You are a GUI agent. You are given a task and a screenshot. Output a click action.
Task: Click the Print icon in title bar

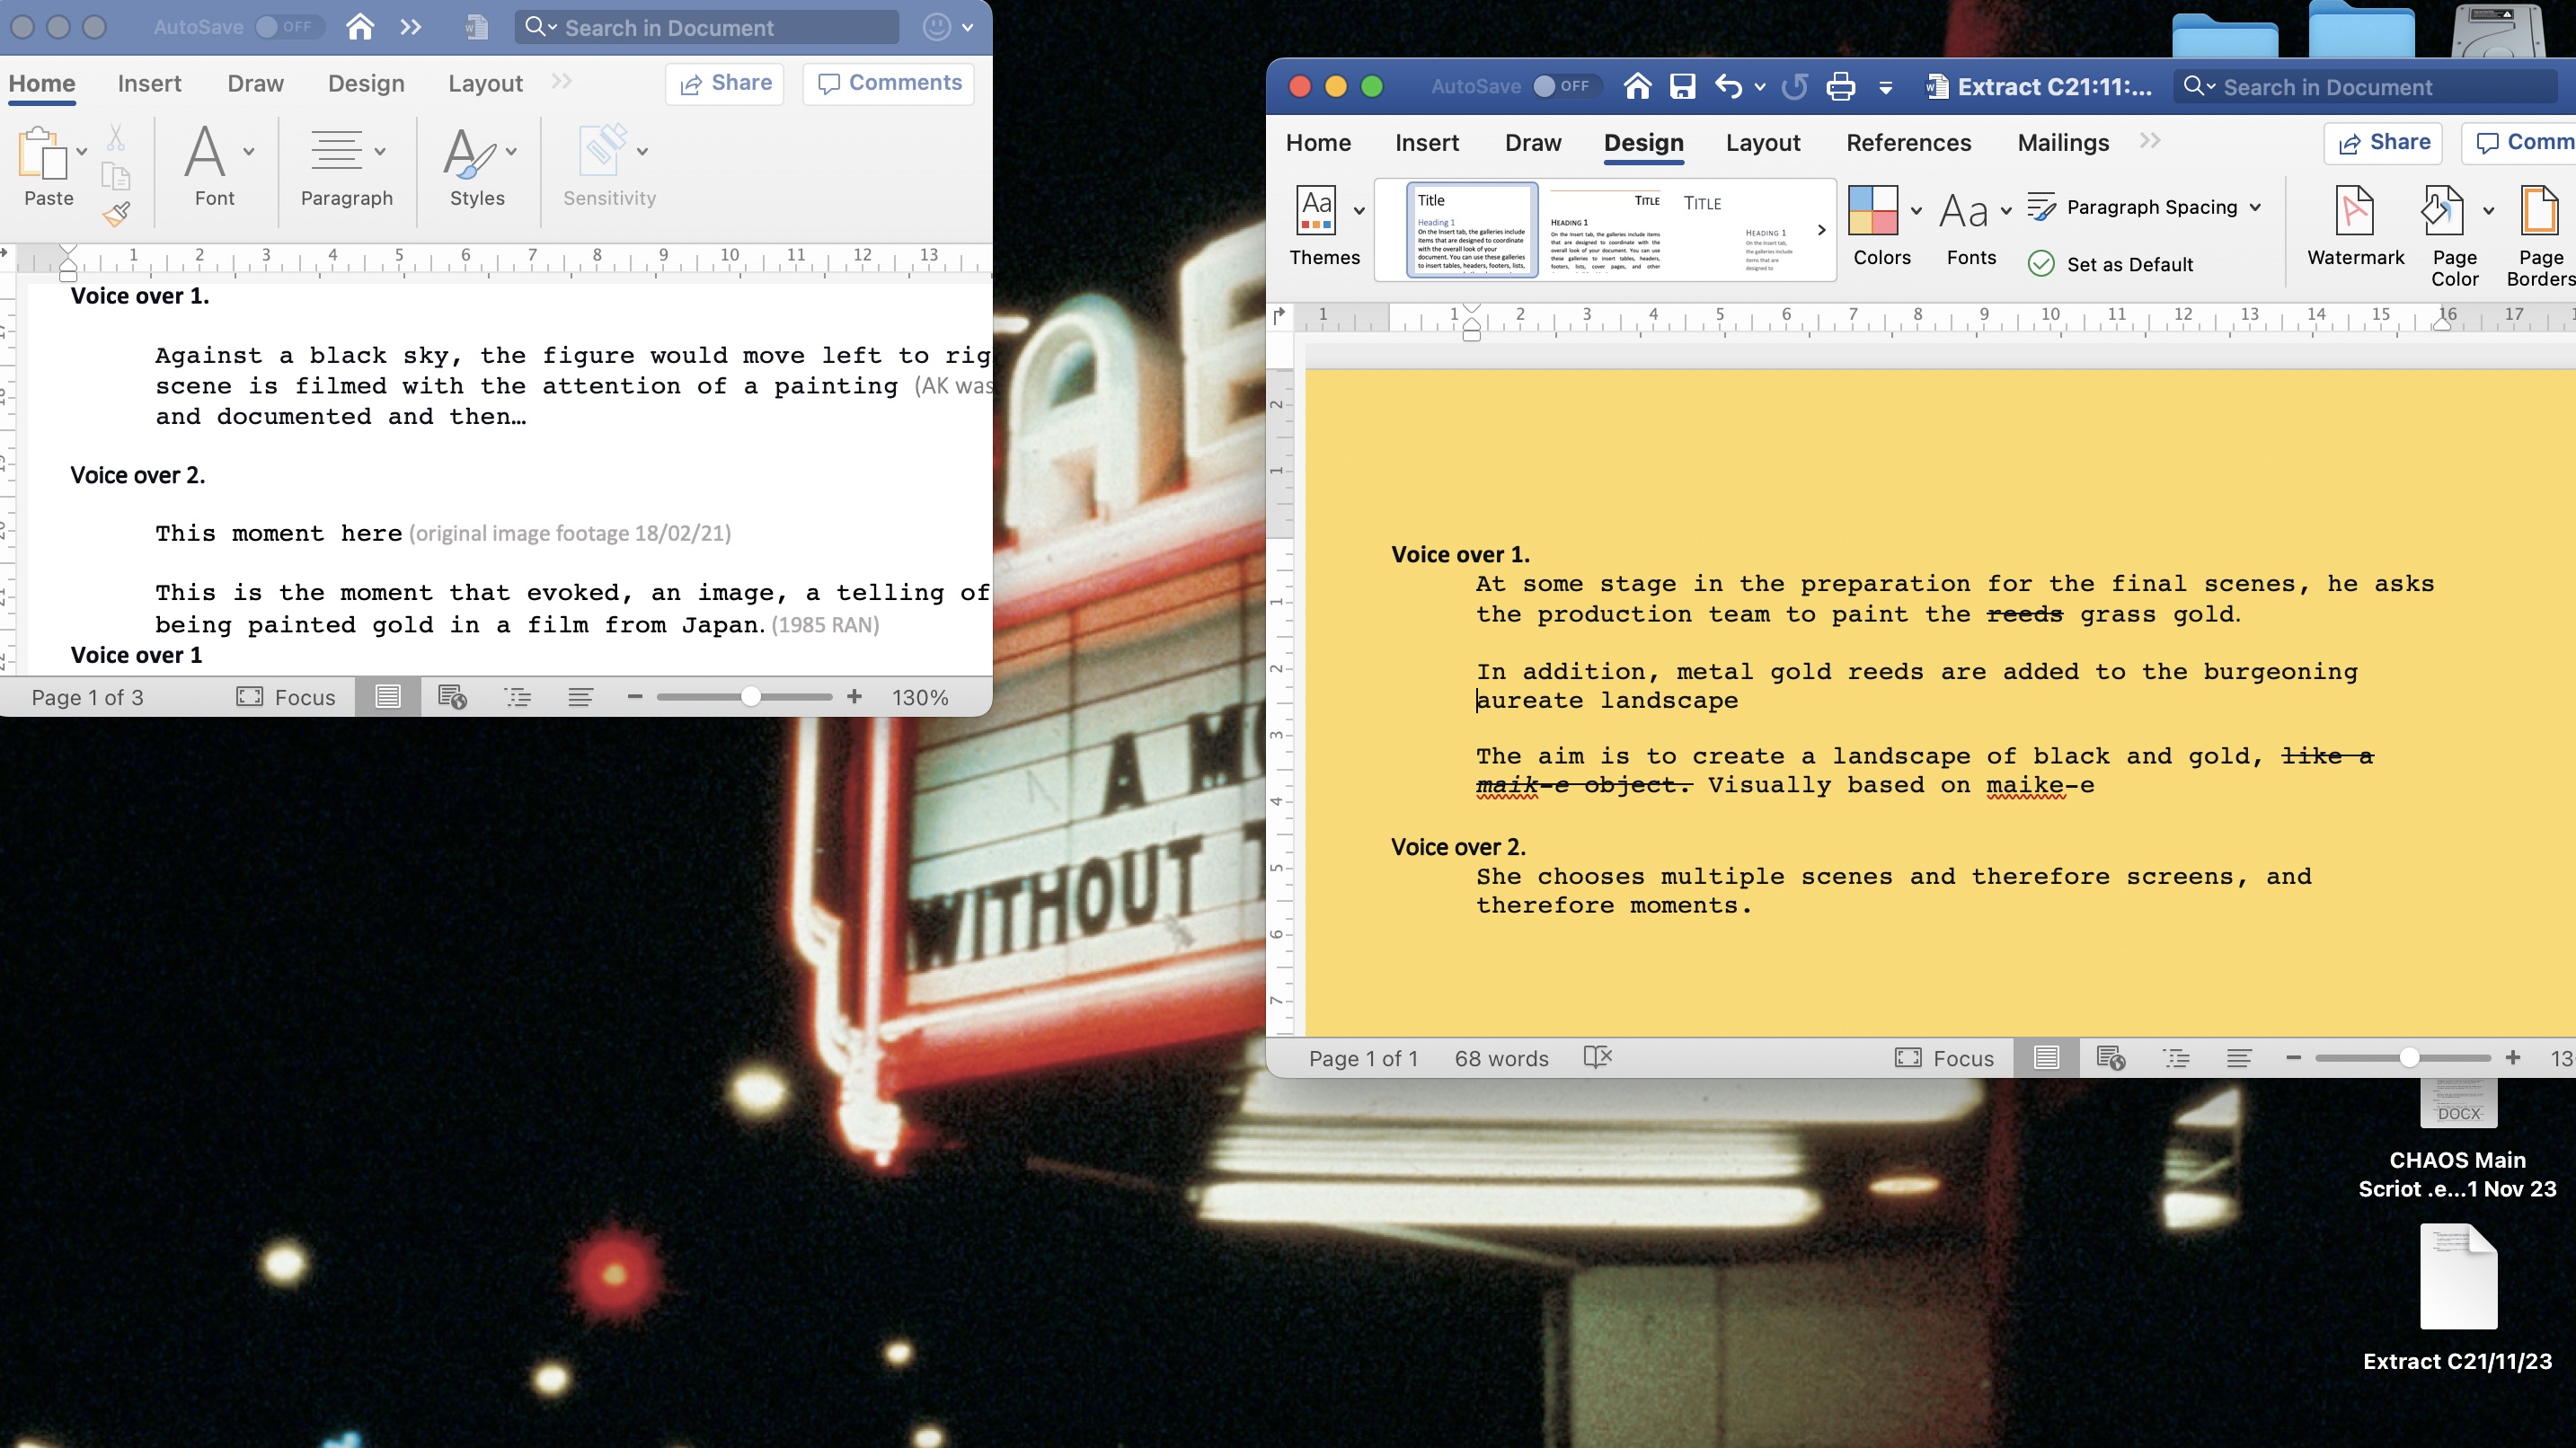click(x=1840, y=87)
